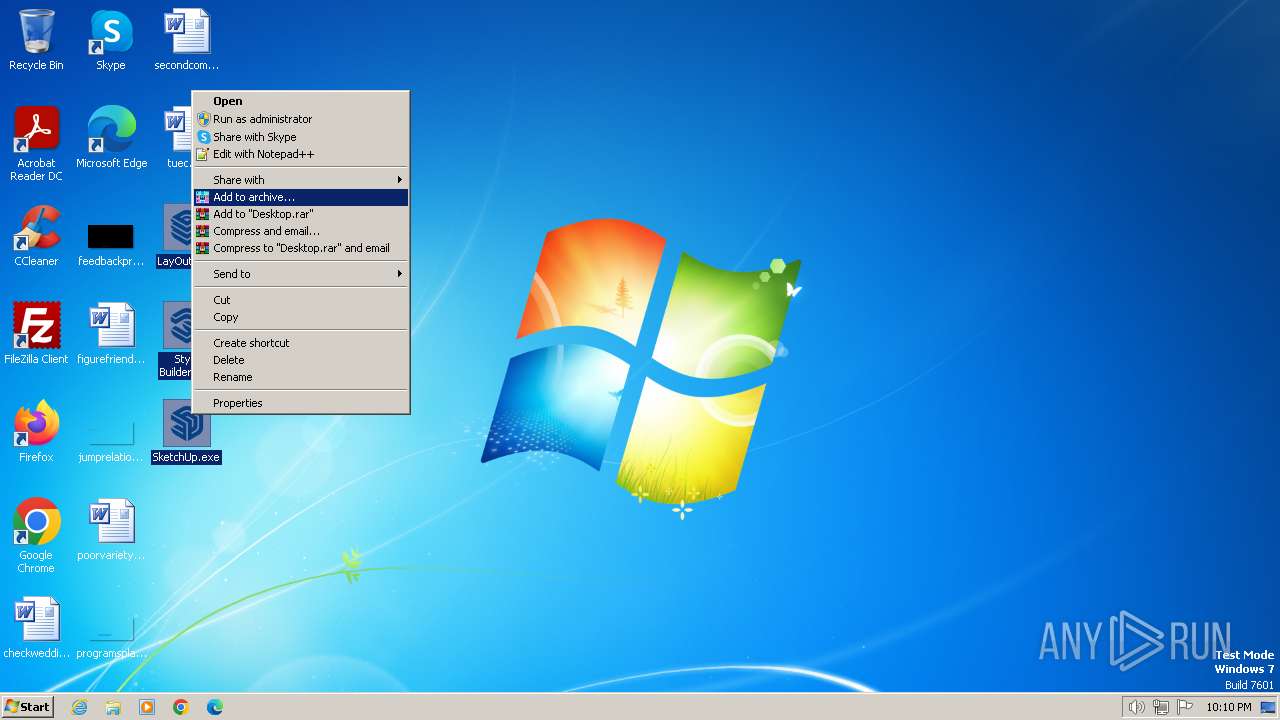Choose Delete in the context menu
This screenshot has width=1280, height=720.
301,360
